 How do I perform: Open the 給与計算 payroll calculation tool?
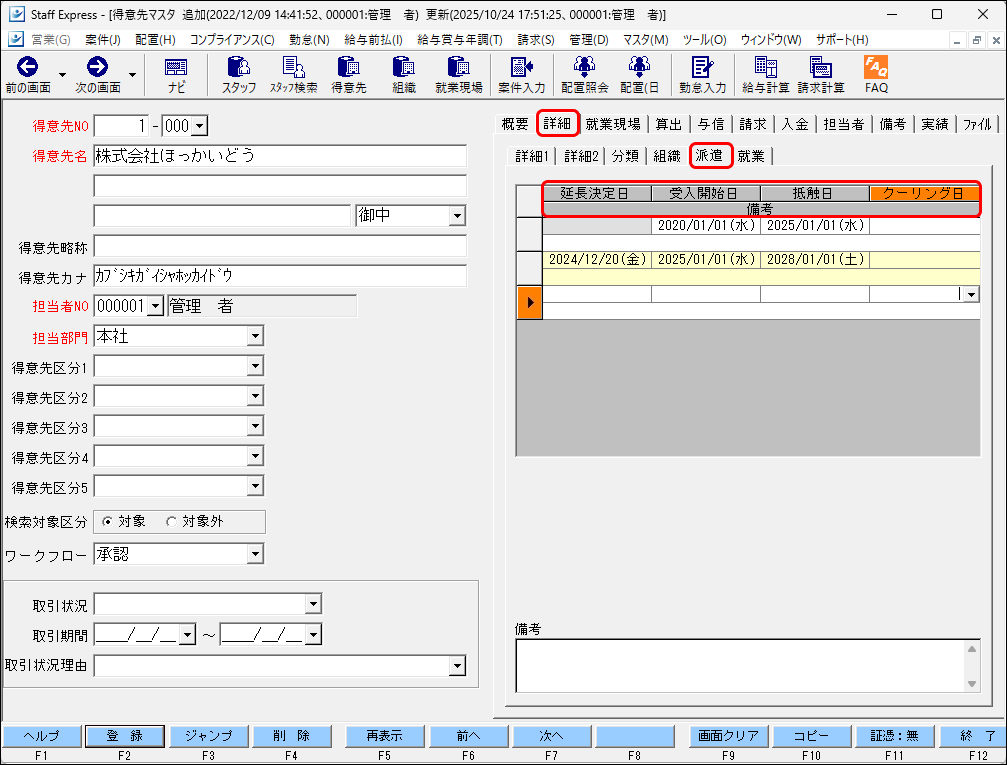click(x=768, y=73)
